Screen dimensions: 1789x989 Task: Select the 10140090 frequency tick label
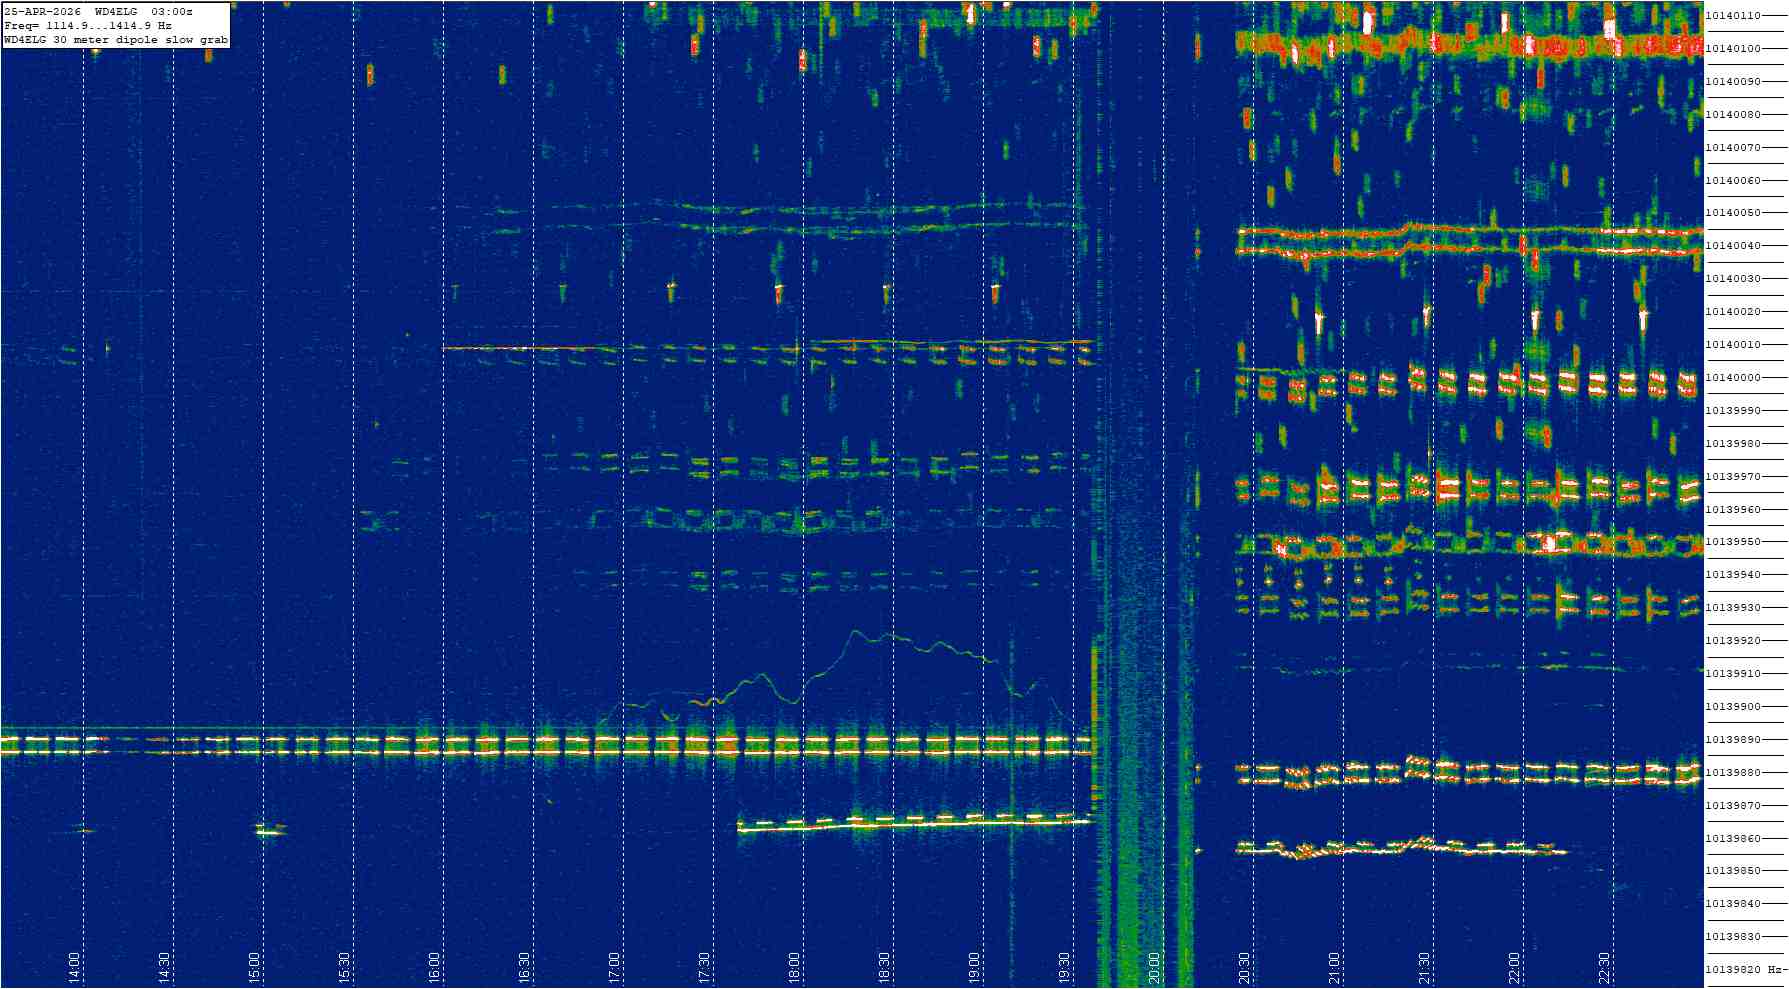pyautogui.click(x=1733, y=82)
